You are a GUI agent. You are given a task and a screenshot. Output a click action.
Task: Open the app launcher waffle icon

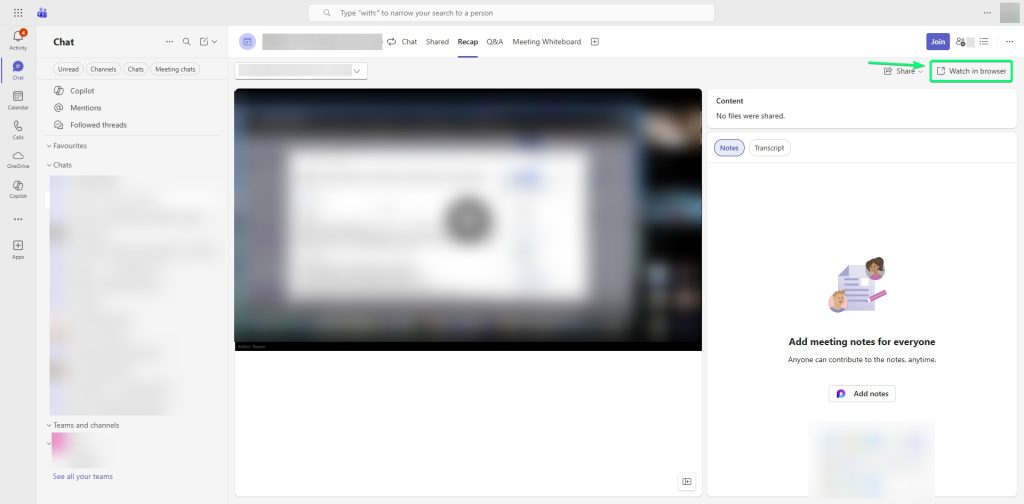click(x=18, y=12)
